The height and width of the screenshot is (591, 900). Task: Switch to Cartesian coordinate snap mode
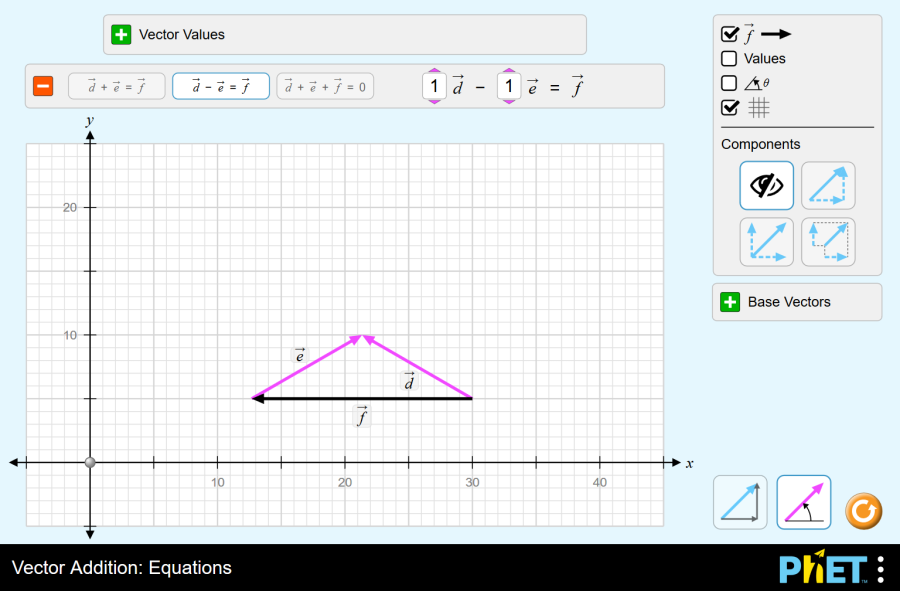click(740, 502)
